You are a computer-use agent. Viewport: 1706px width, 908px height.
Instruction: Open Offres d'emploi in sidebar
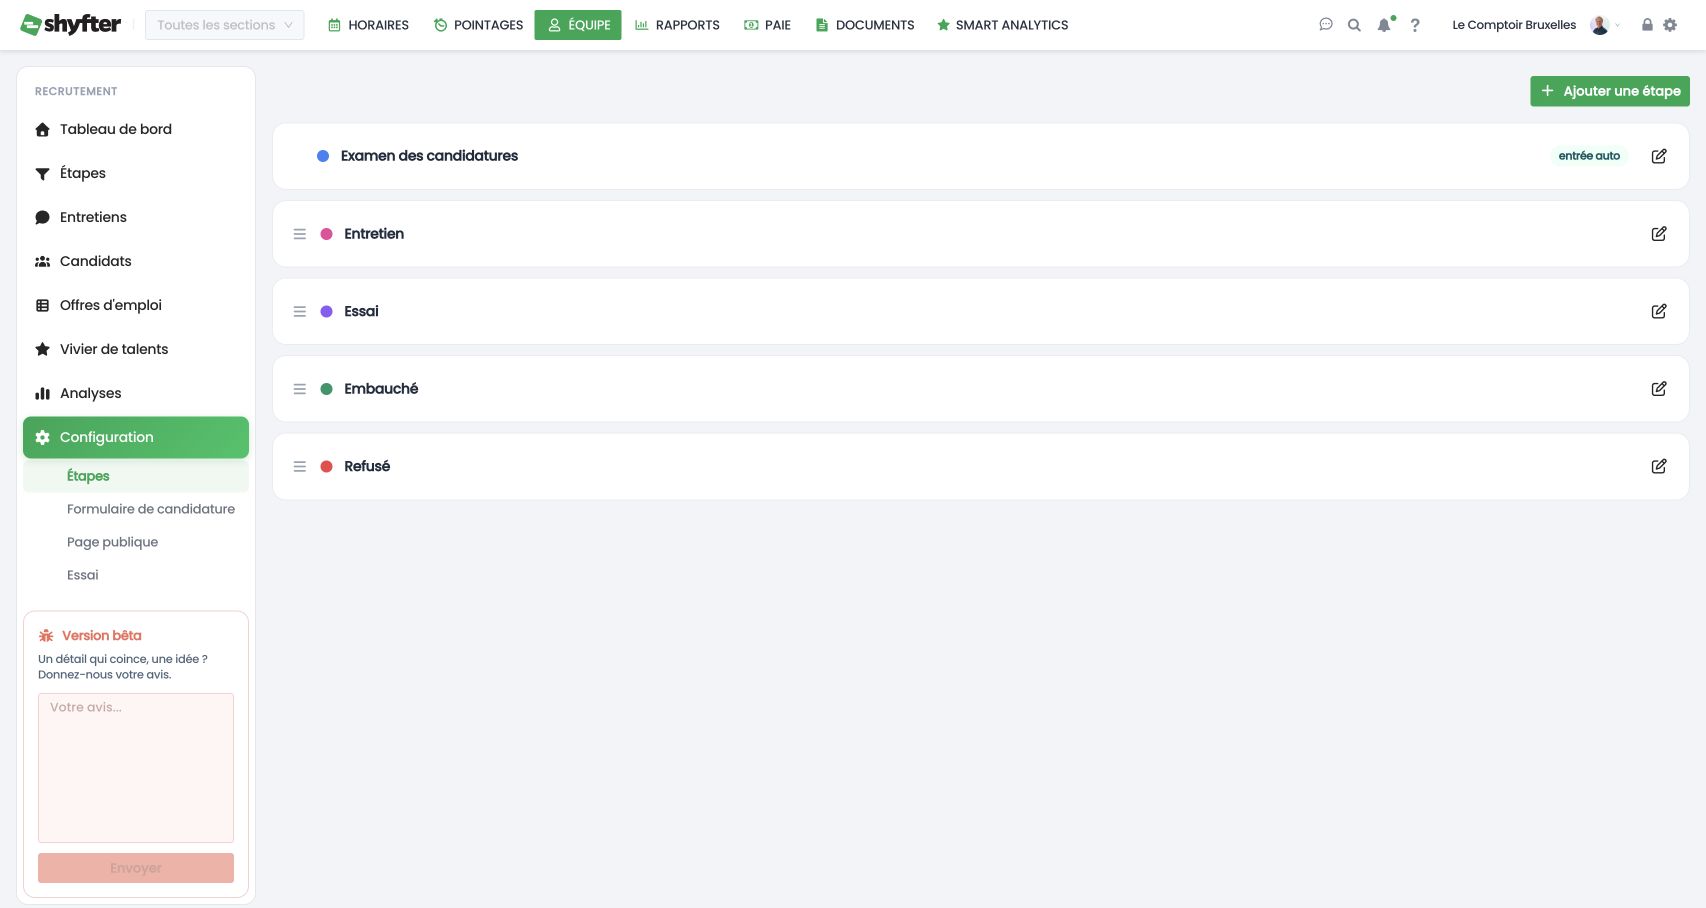pyautogui.click(x=136, y=305)
